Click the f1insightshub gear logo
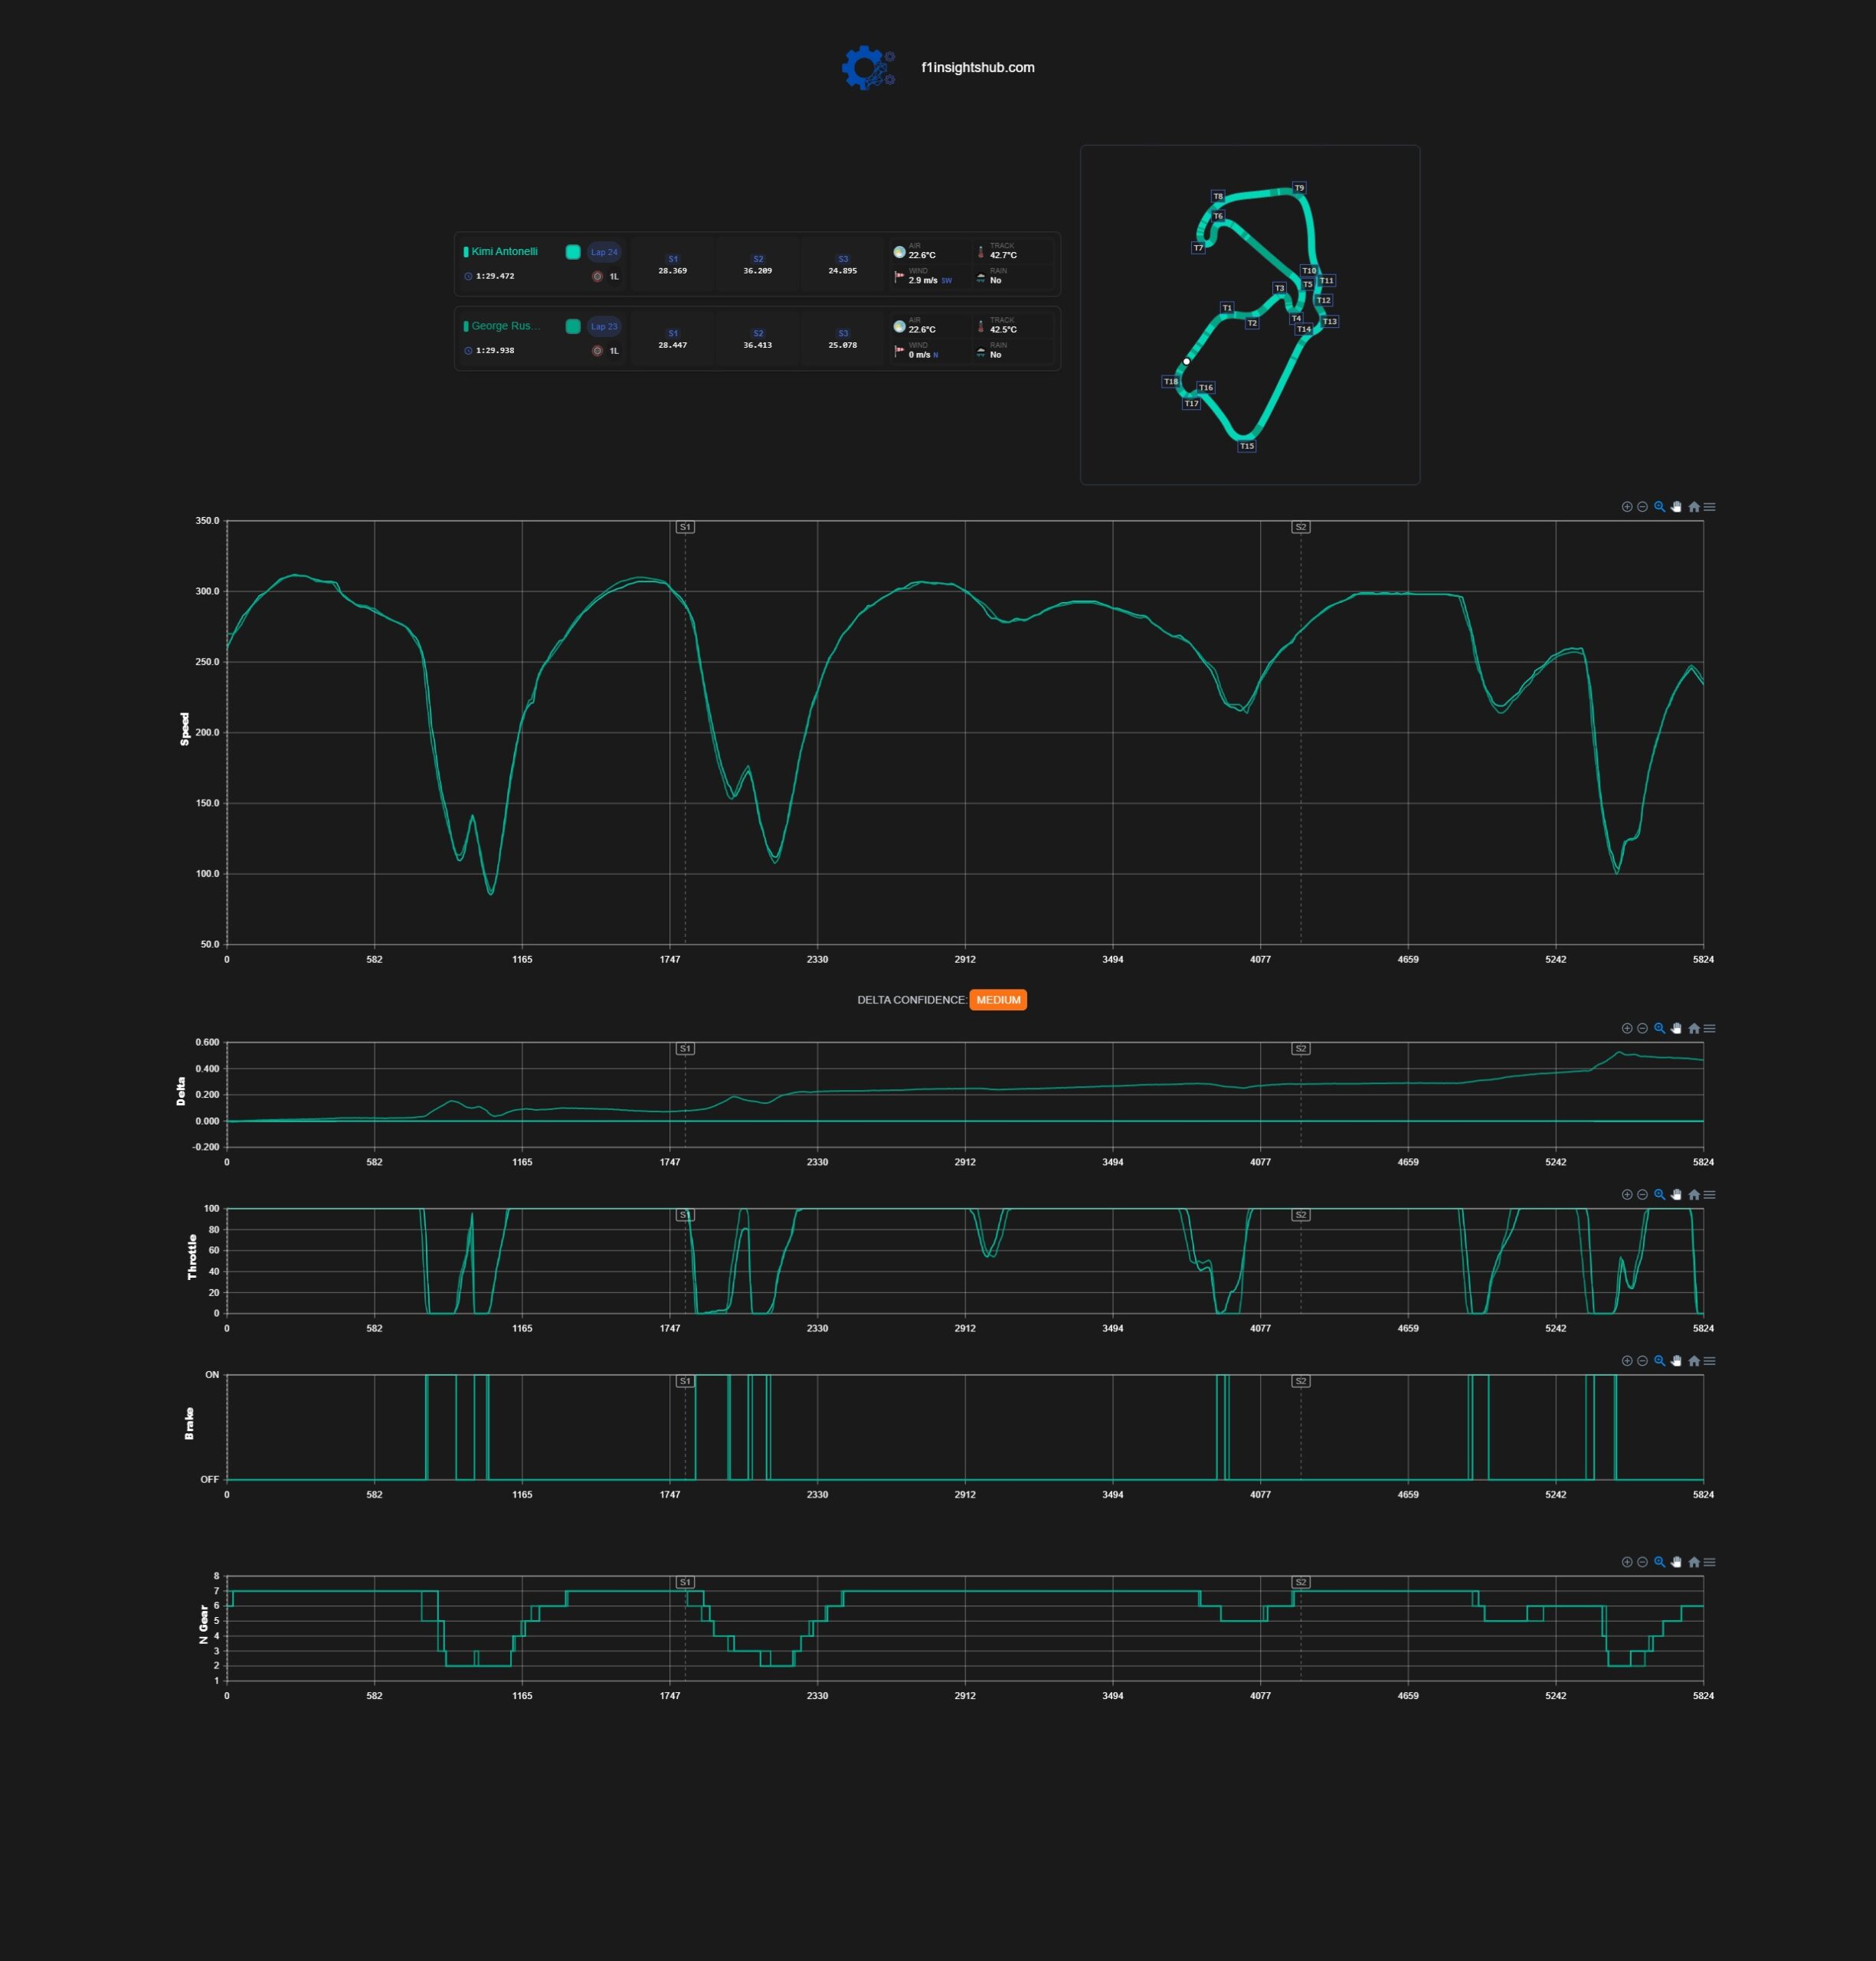This screenshot has height=1961, width=1876. [x=867, y=68]
